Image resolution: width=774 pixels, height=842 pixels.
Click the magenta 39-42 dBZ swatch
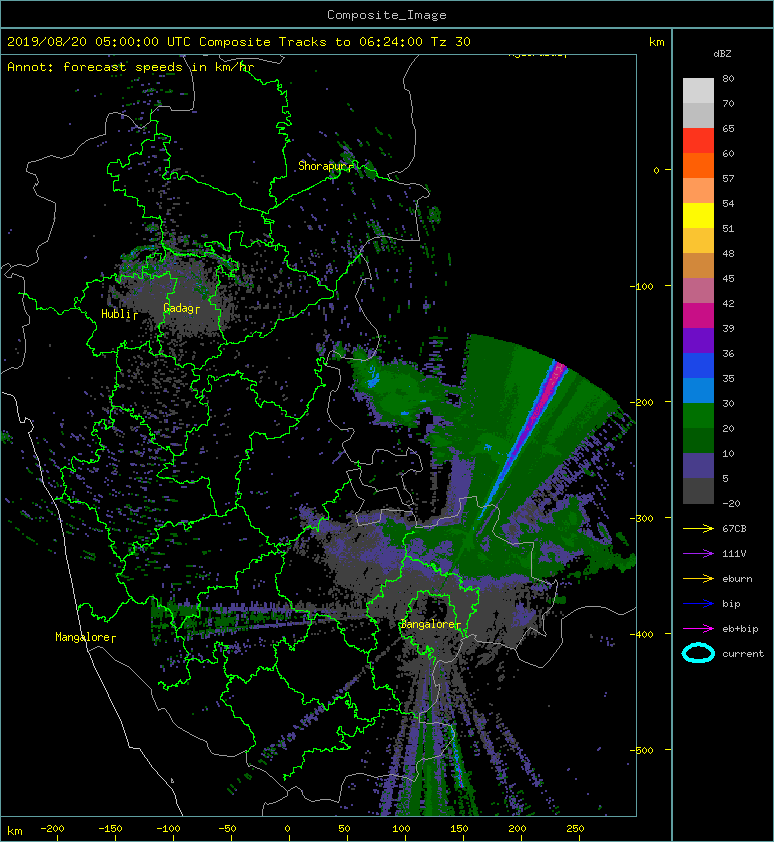(x=698, y=315)
